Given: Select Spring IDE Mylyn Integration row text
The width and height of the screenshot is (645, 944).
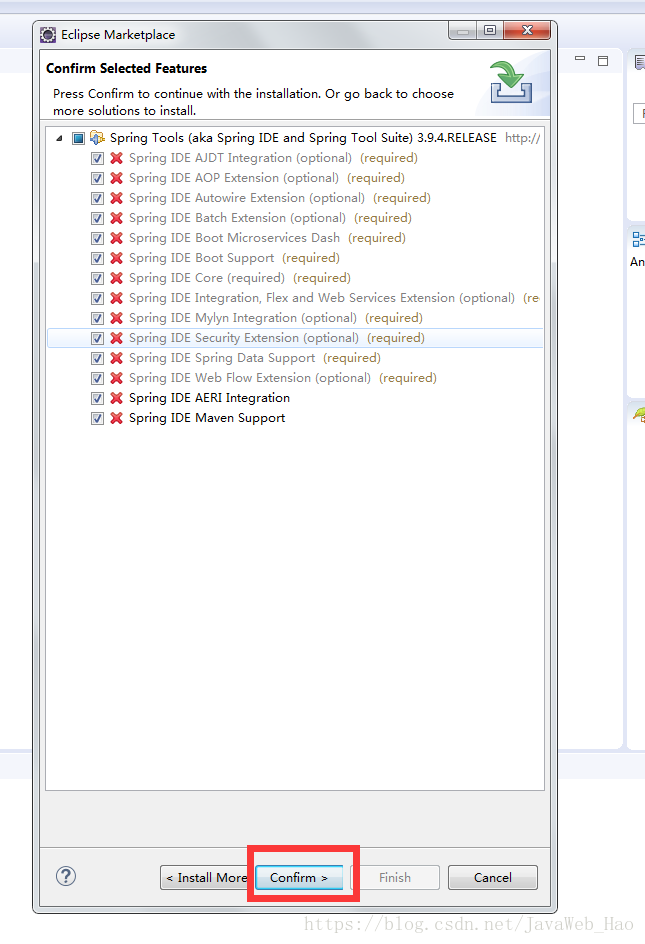Looking at the screenshot, I should click(x=276, y=317).
